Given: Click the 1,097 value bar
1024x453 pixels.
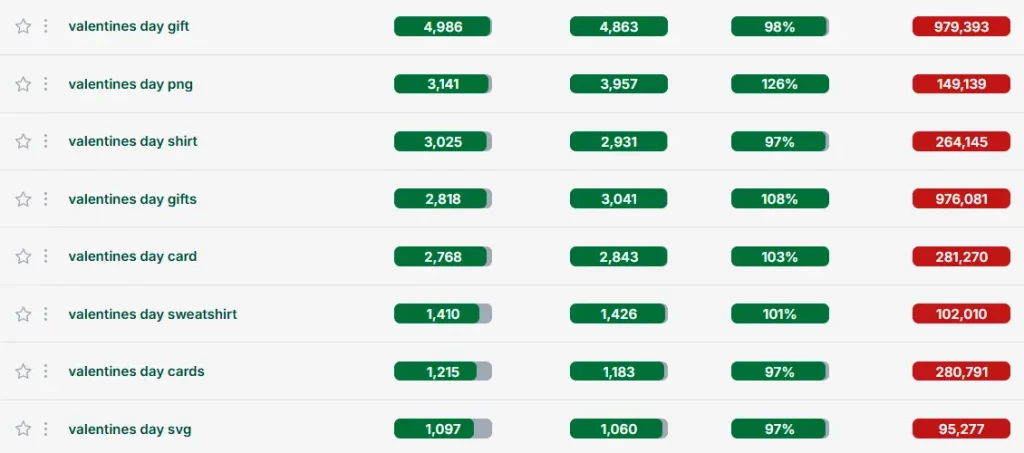Looking at the screenshot, I should [442, 429].
